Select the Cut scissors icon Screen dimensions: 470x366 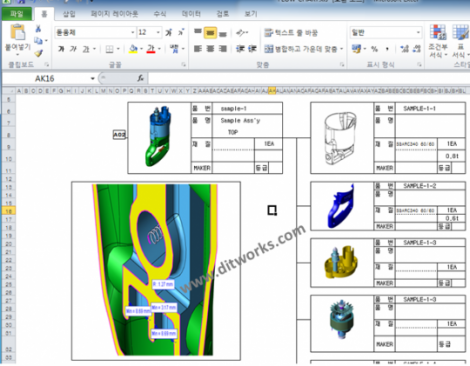[x=38, y=29]
